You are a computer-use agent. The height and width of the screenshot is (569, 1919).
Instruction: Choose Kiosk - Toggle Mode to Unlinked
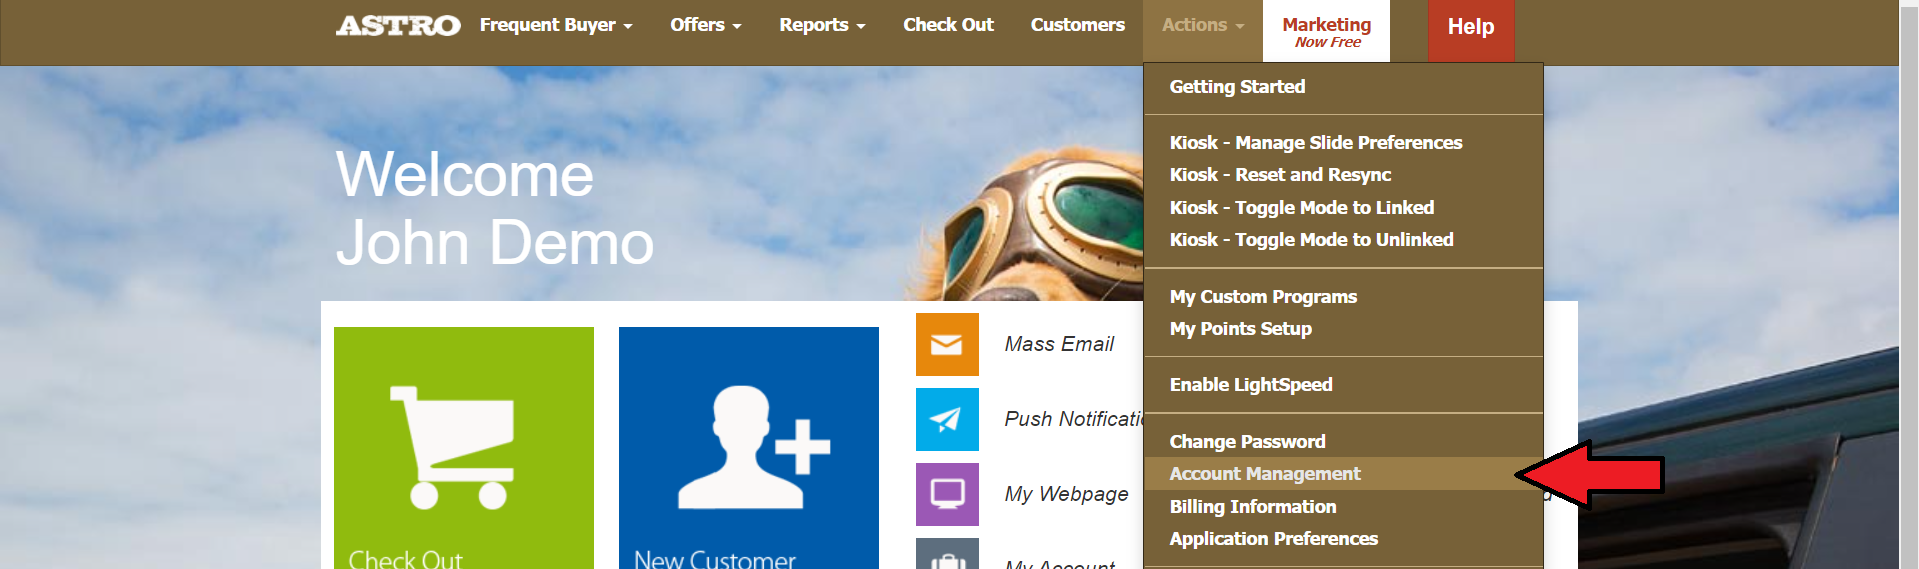[1311, 240]
